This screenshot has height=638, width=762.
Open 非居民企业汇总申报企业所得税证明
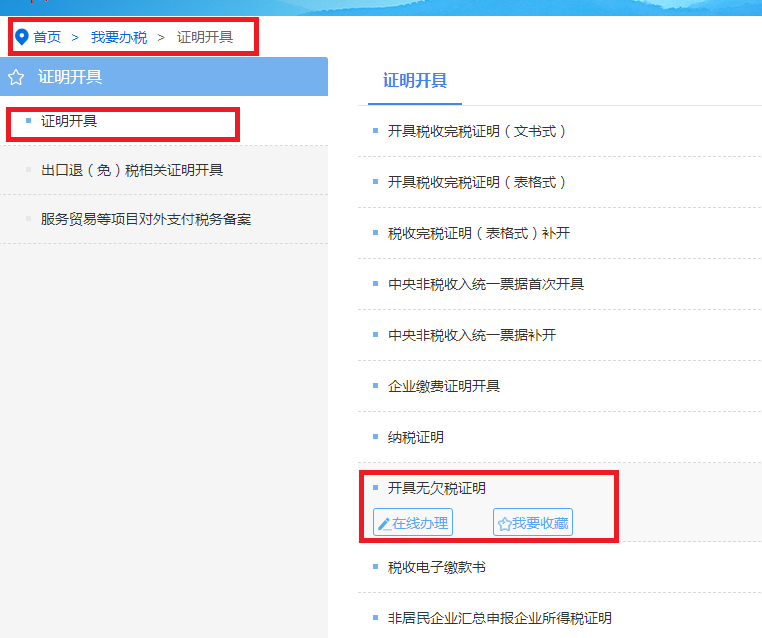500,618
